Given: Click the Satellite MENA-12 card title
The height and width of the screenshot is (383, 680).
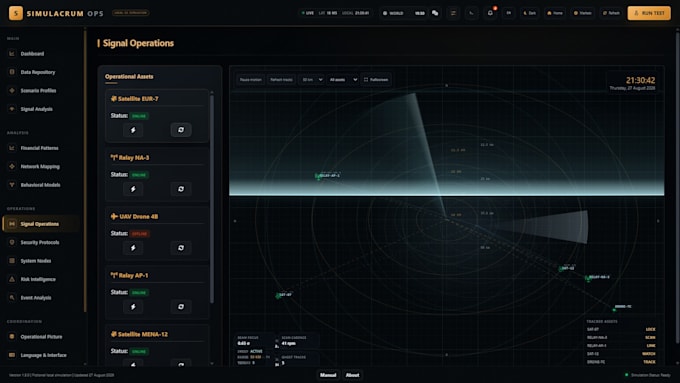Looking at the screenshot, I should point(143,334).
